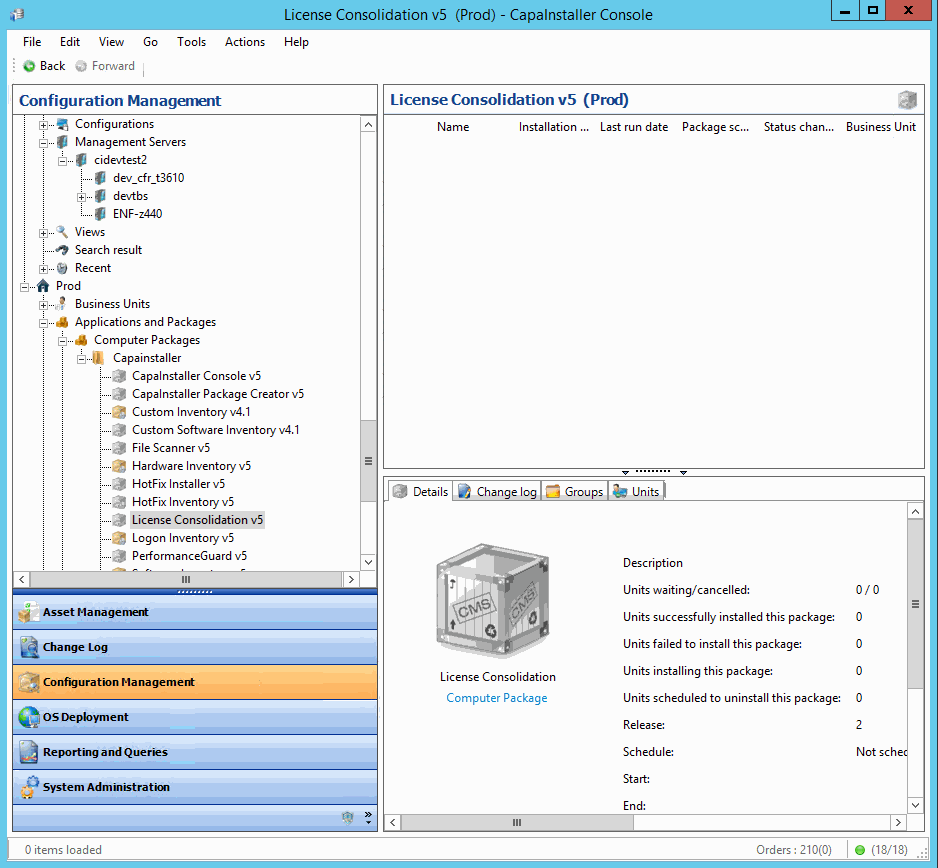Viewport: 938px width, 868px height.
Task: Collapse the Management Servers node
Action: click(44, 143)
